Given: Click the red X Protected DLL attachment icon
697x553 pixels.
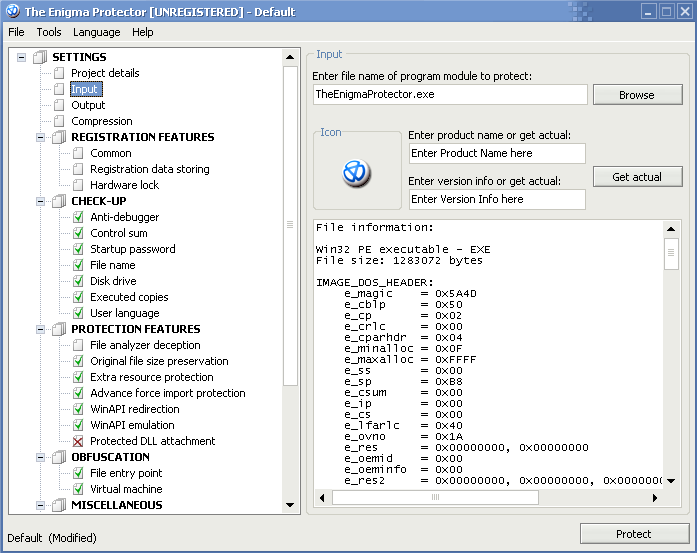Looking at the screenshot, I should [x=78, y=441].
